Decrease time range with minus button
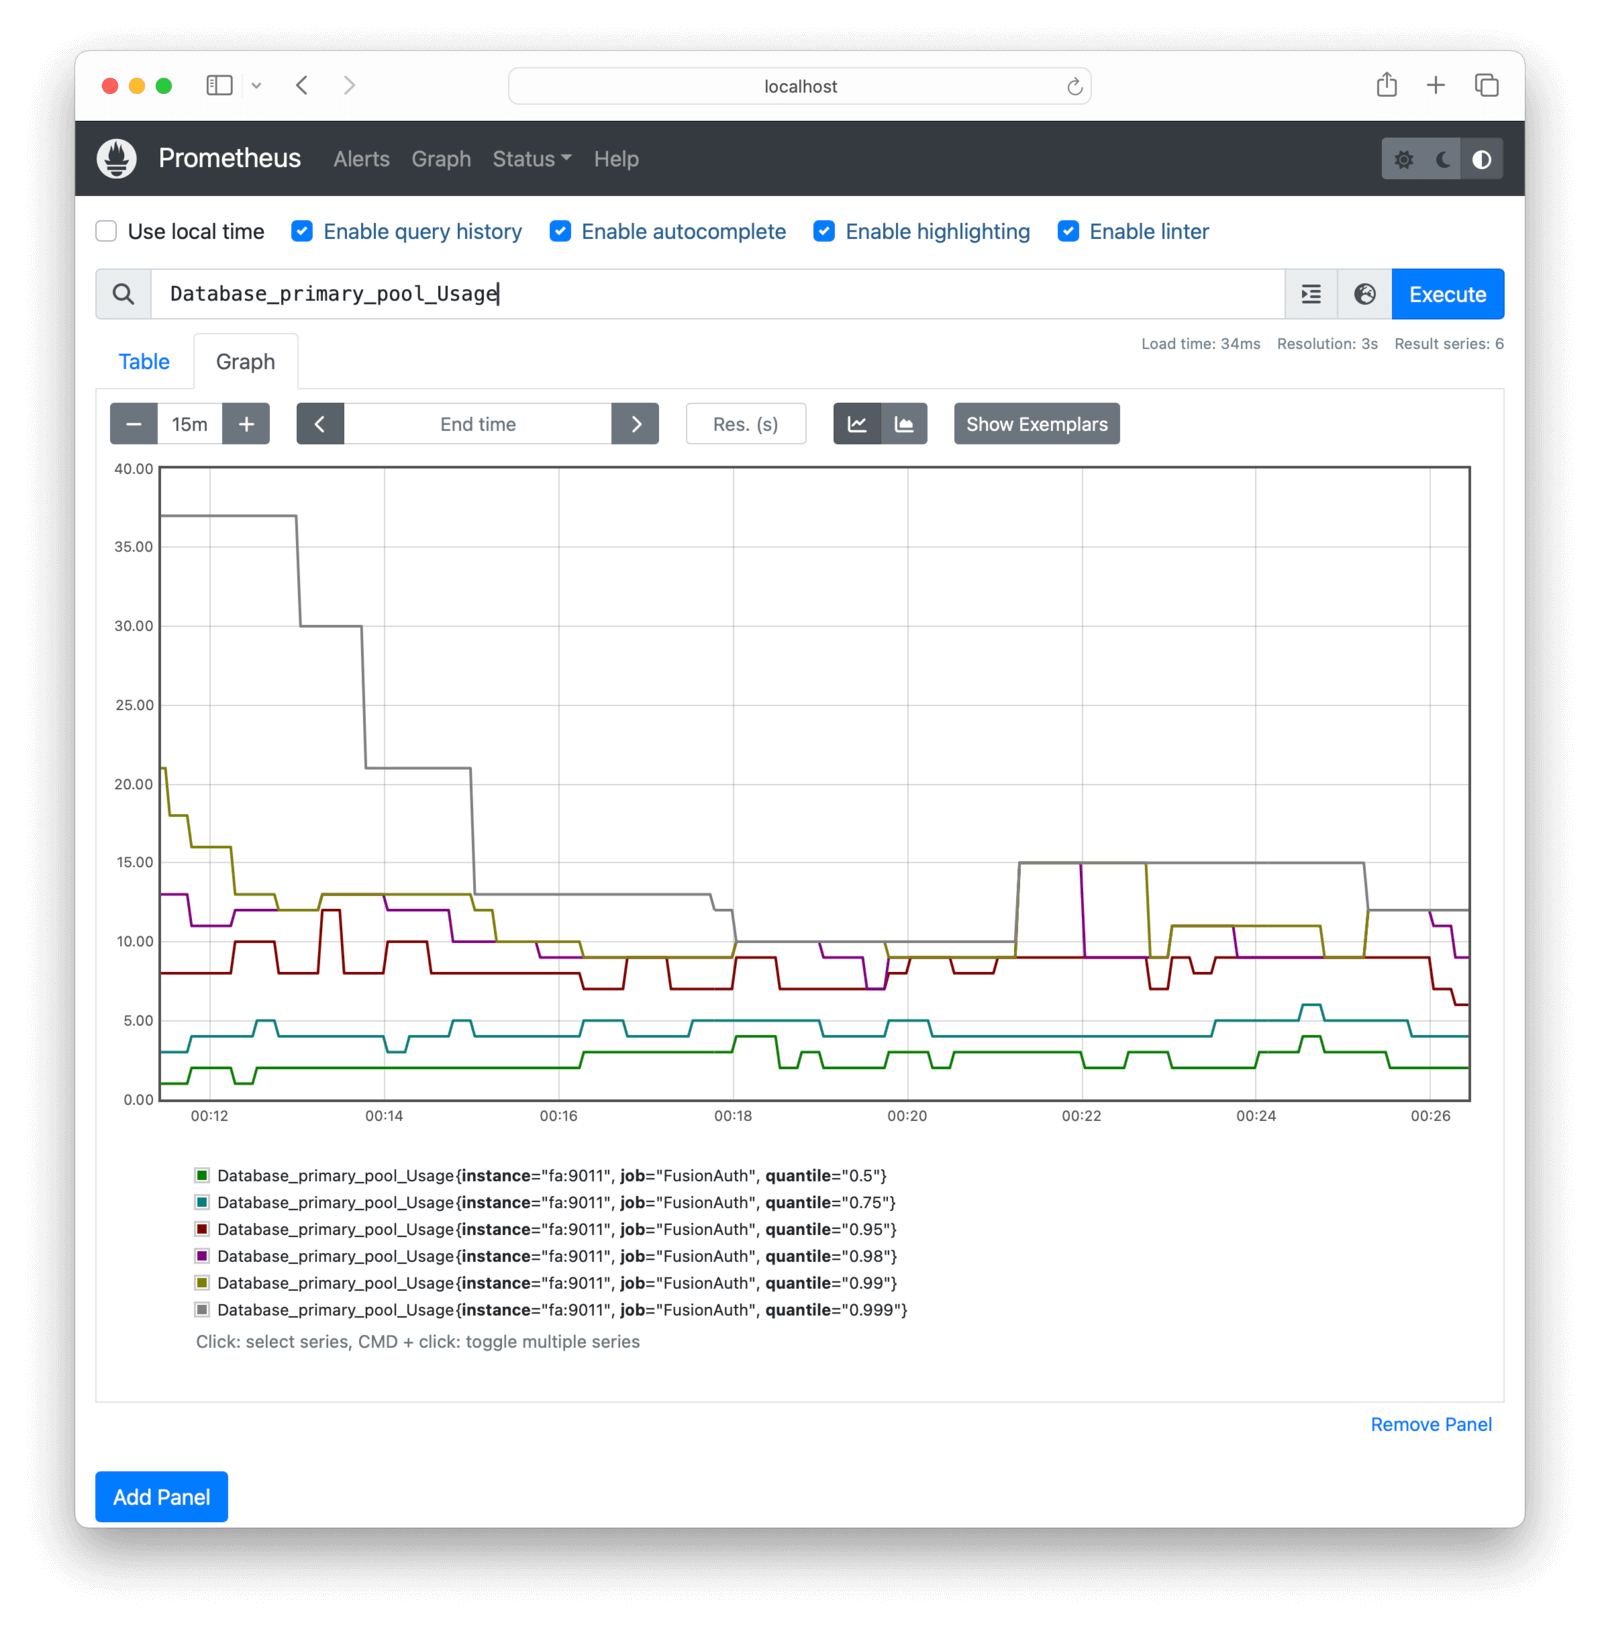Image resolution: width=1600 pixels, height=1627 pixels. point(134,424)
